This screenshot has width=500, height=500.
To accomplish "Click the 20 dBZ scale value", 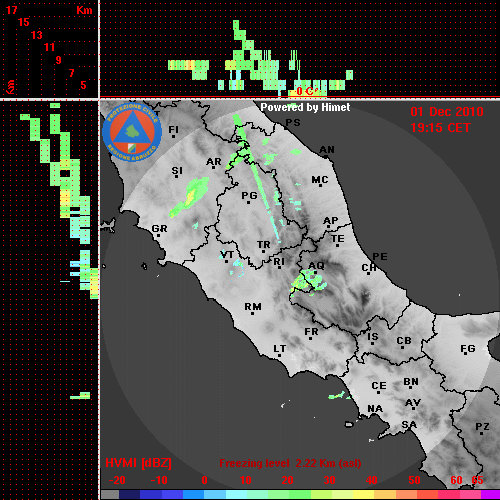I will click(x=287, y=480).
